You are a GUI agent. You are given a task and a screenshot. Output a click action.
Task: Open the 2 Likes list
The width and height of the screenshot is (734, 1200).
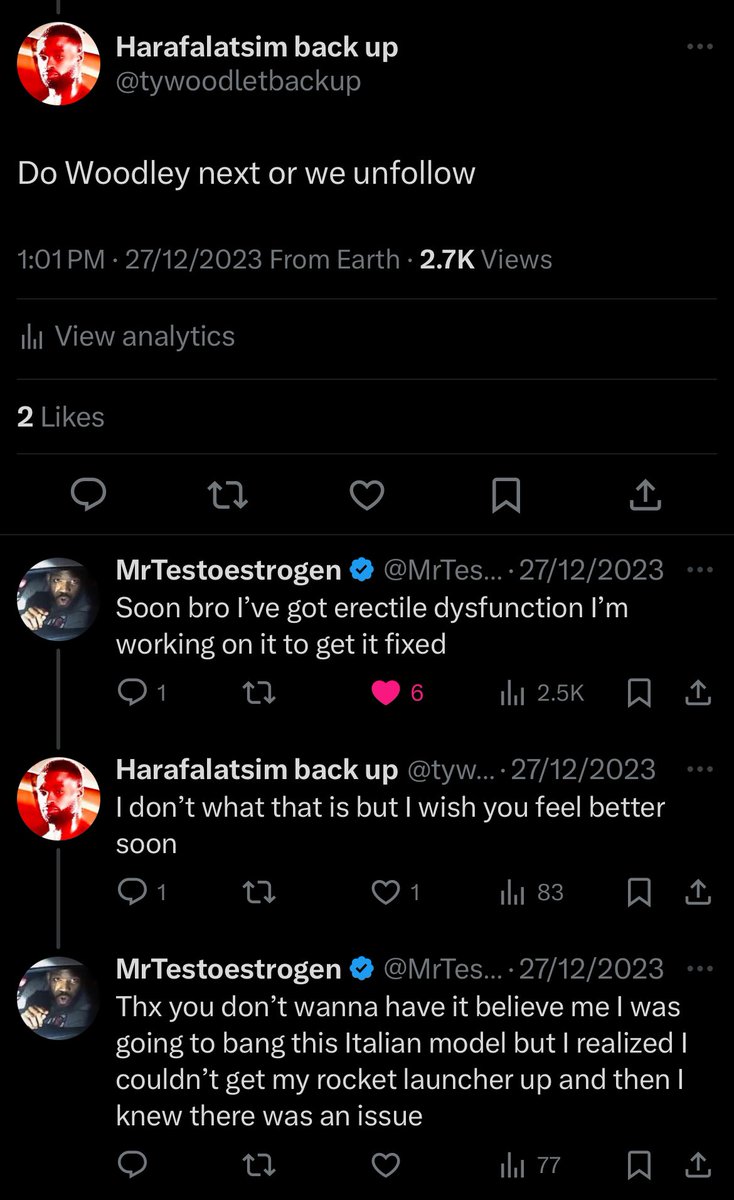tap(61, 417)
